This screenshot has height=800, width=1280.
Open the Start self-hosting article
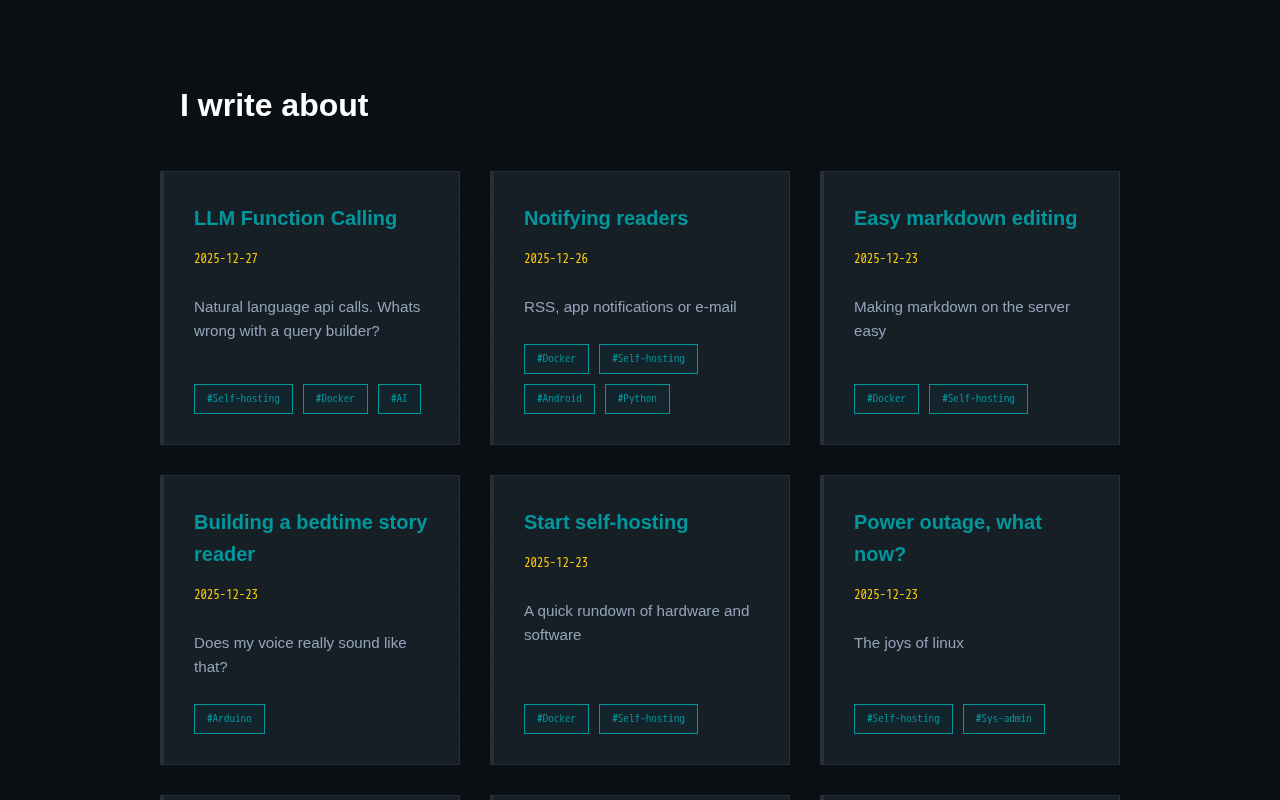pos(606,522)
